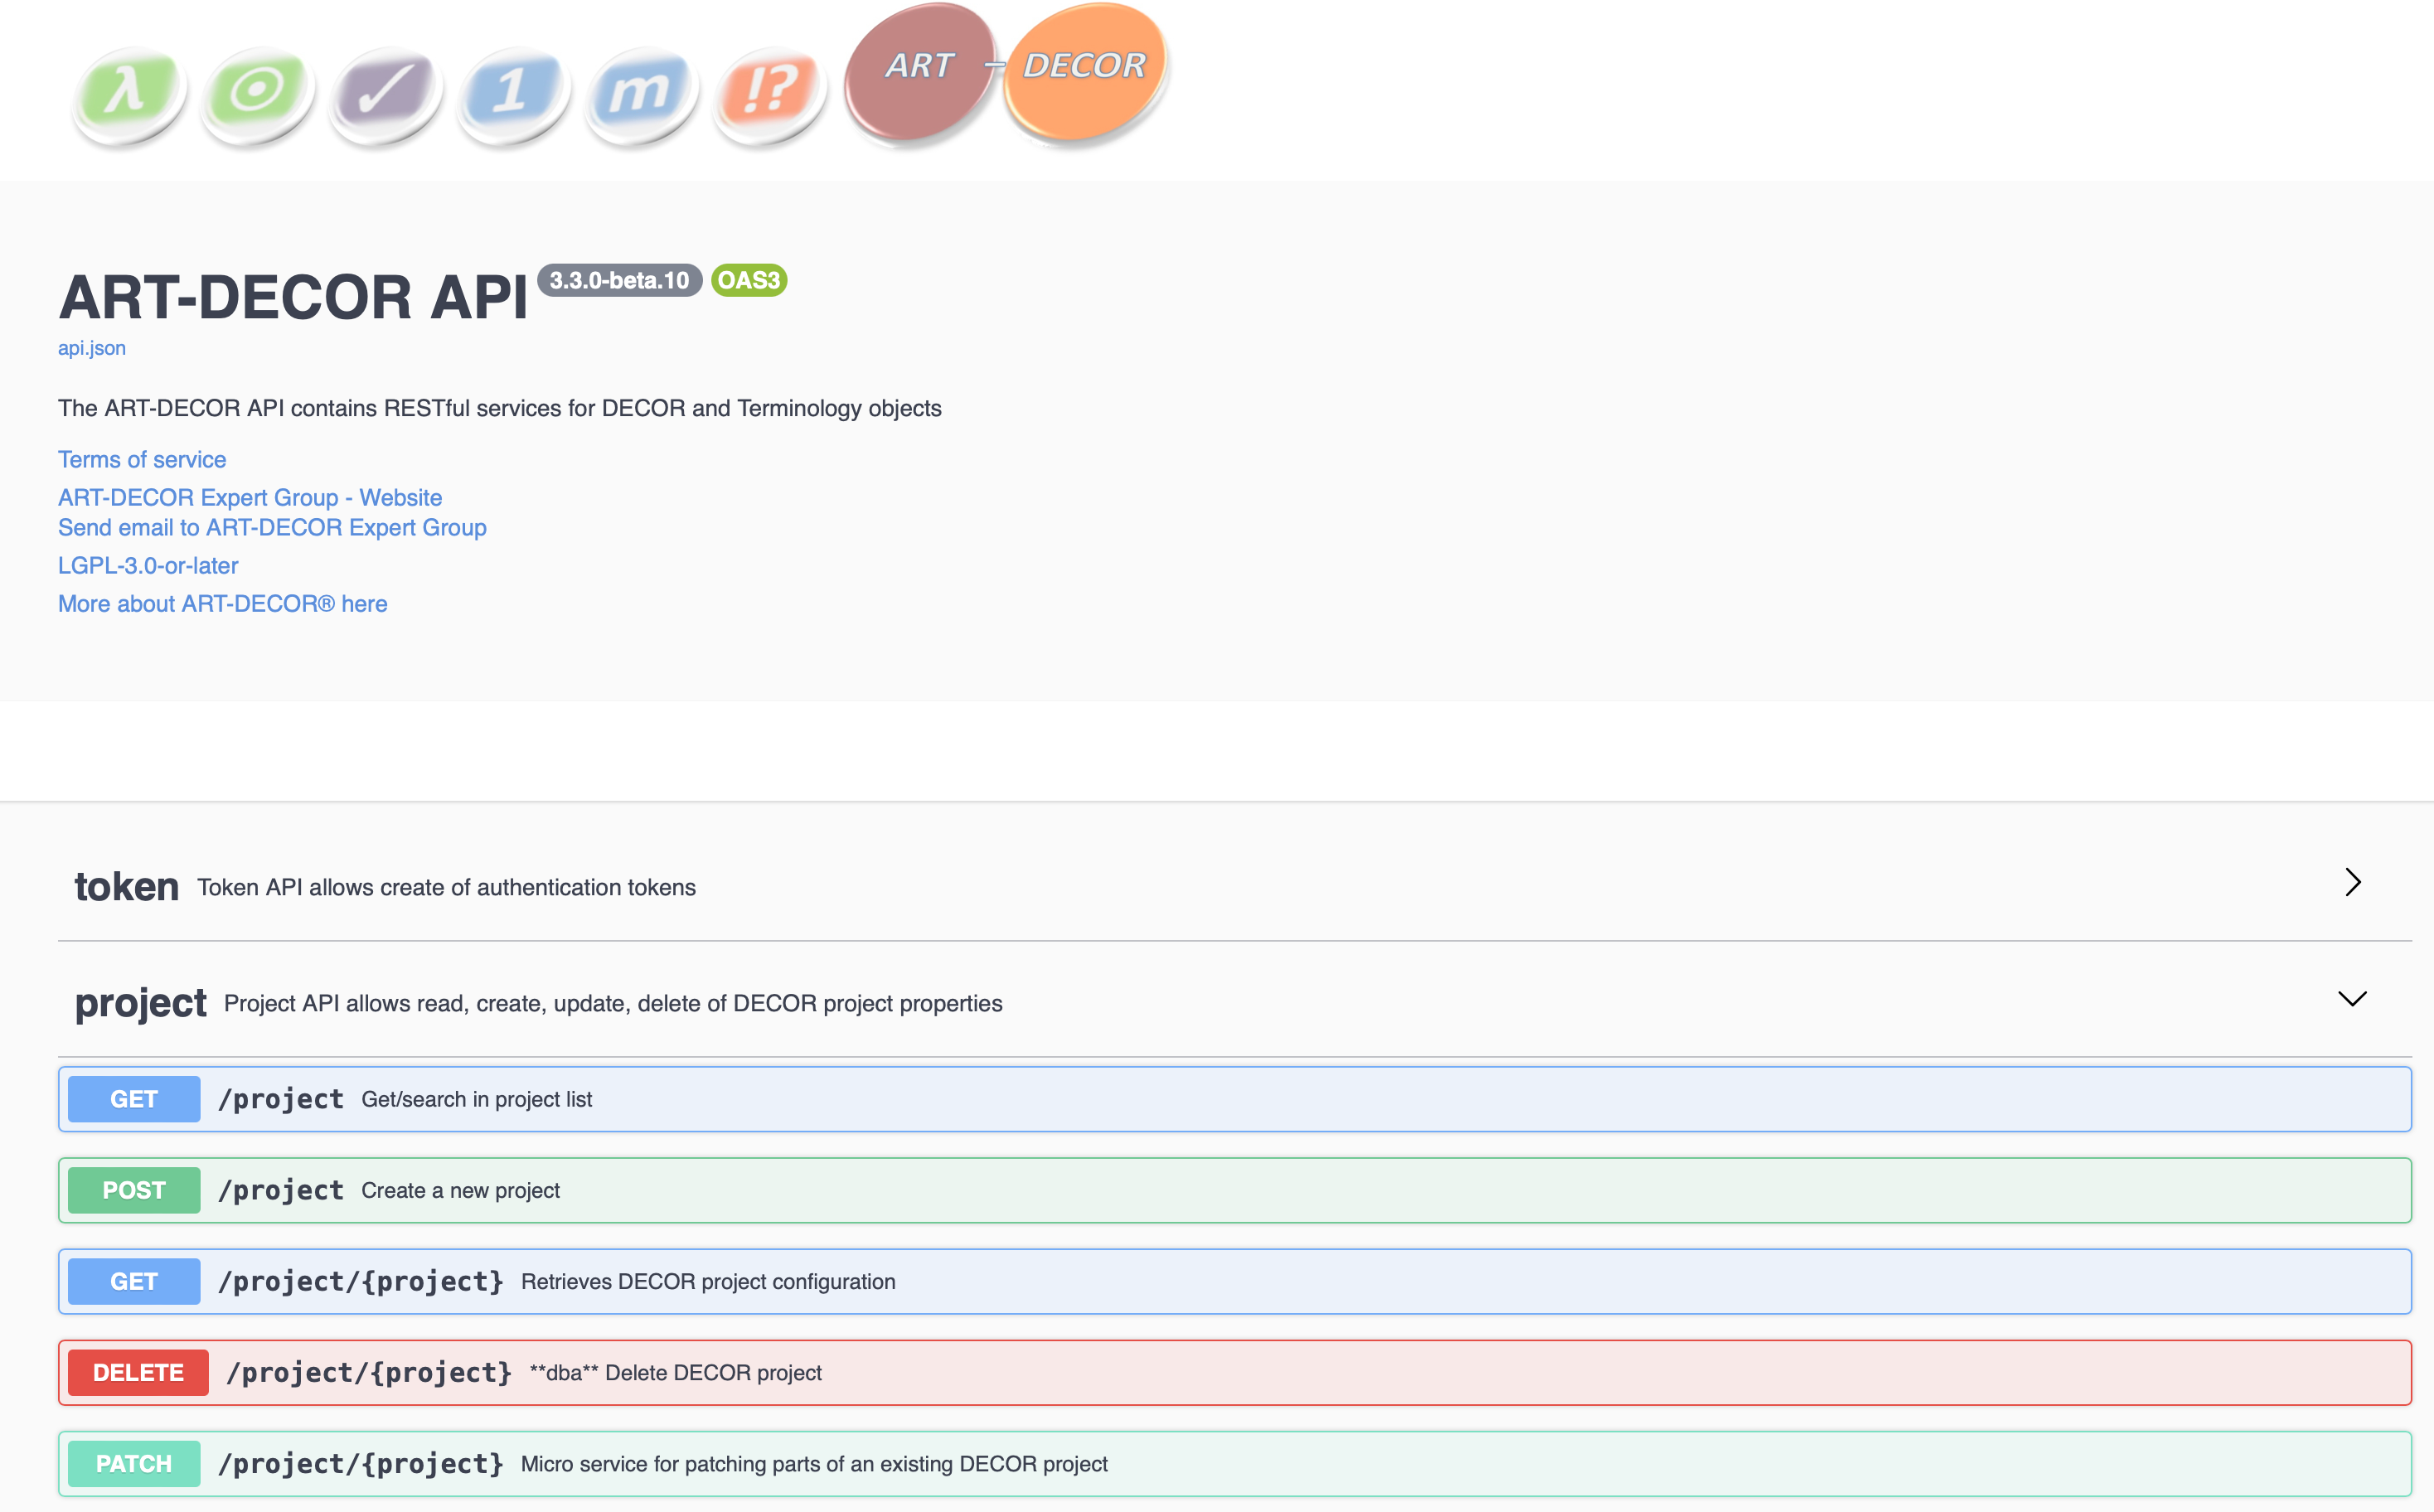Open the api.json link
The image size is (2434, 1512).
coord(92,348)
